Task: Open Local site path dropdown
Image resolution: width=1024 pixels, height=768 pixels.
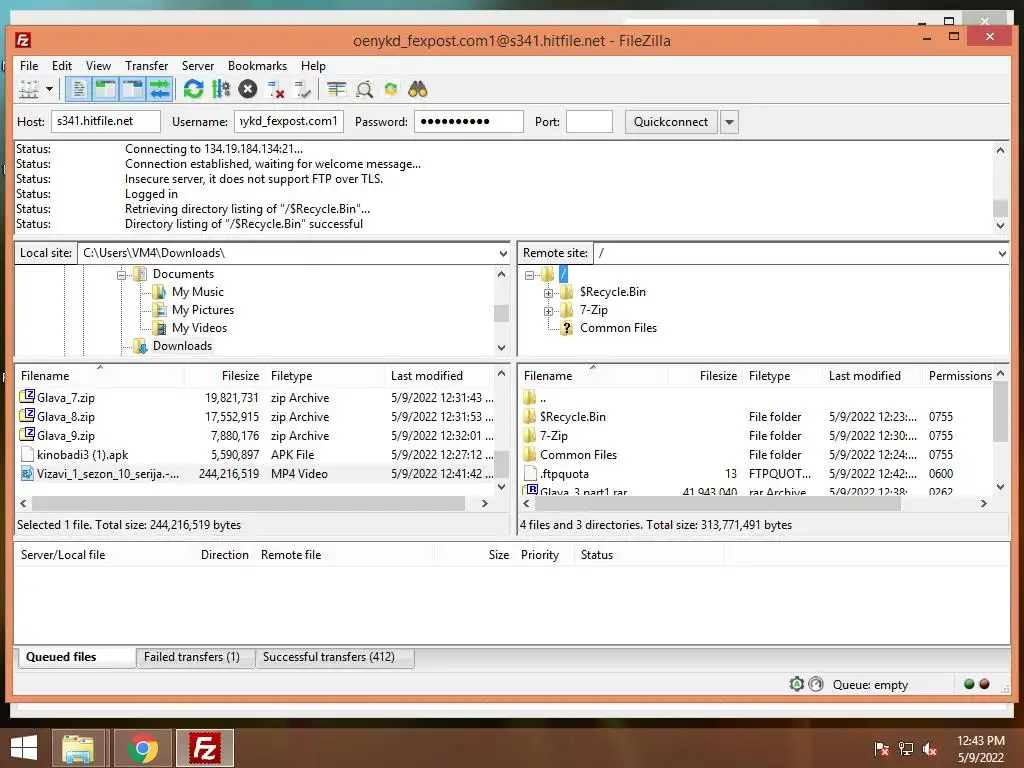Action: [503, 253]
